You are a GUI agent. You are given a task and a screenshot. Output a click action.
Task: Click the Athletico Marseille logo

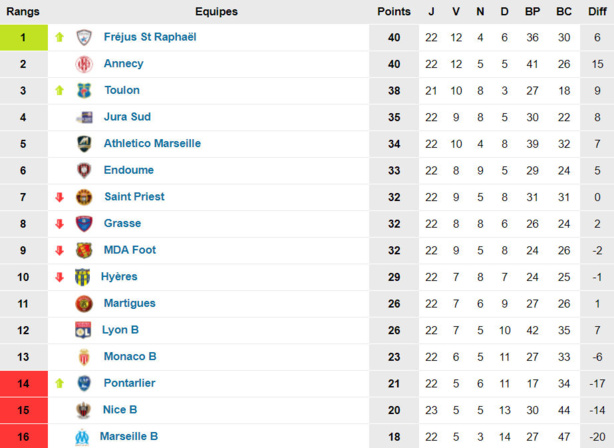[x=84, y=144]
